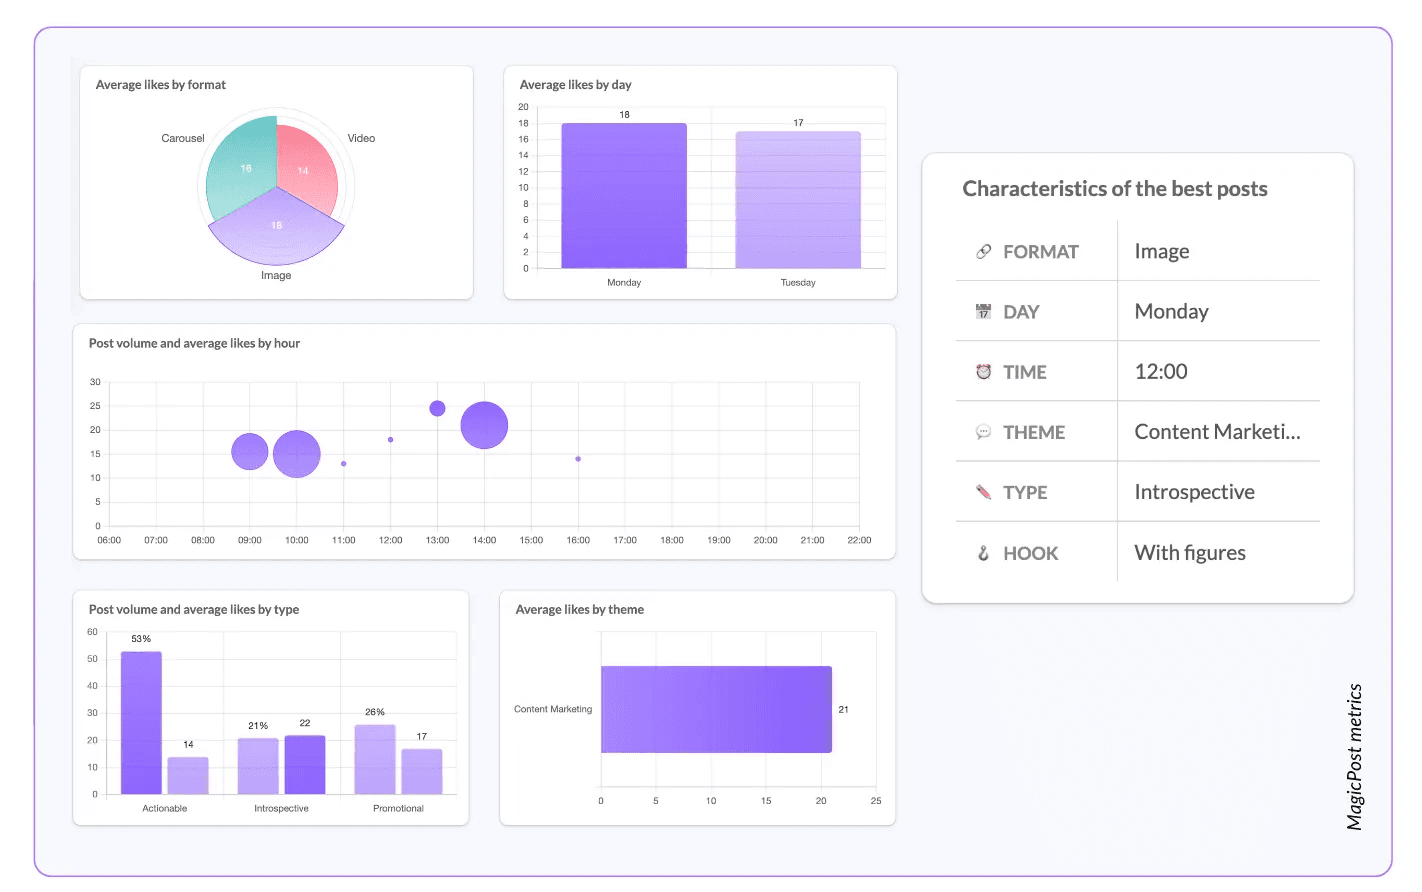Screen dimensions: 1422x892
Task: Click the calendar icon beside DAY
Action: point(983,312)
